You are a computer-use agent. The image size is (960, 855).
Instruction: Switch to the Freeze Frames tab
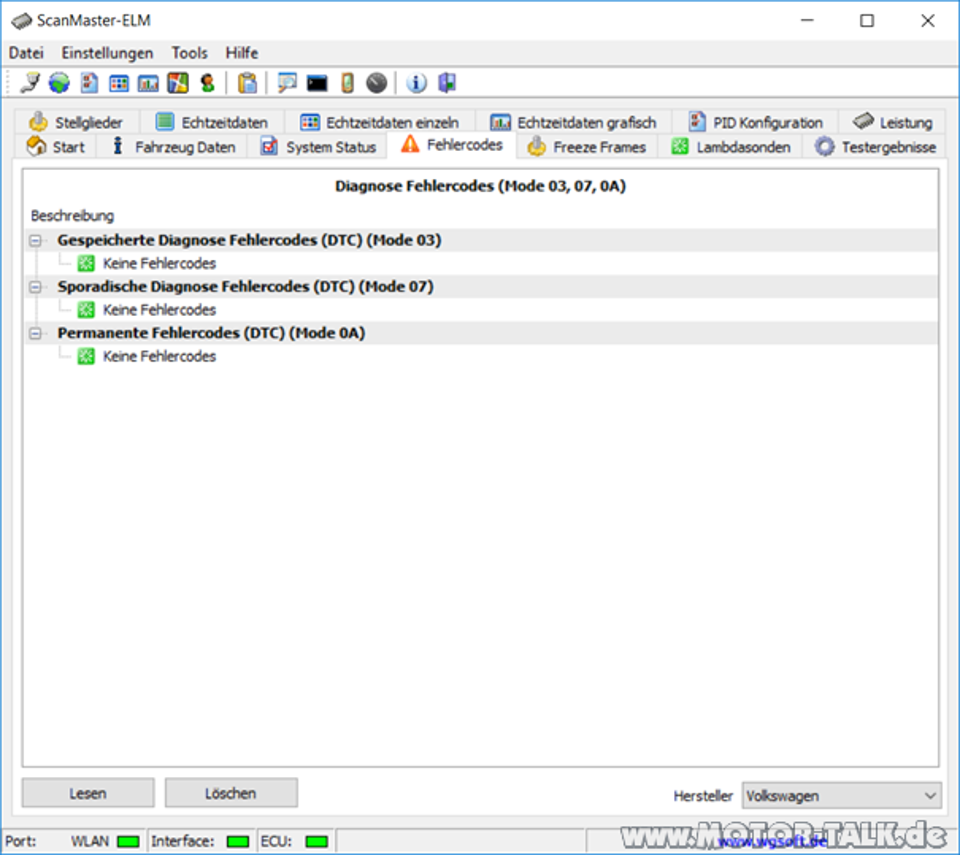click(x=588, y=147)
